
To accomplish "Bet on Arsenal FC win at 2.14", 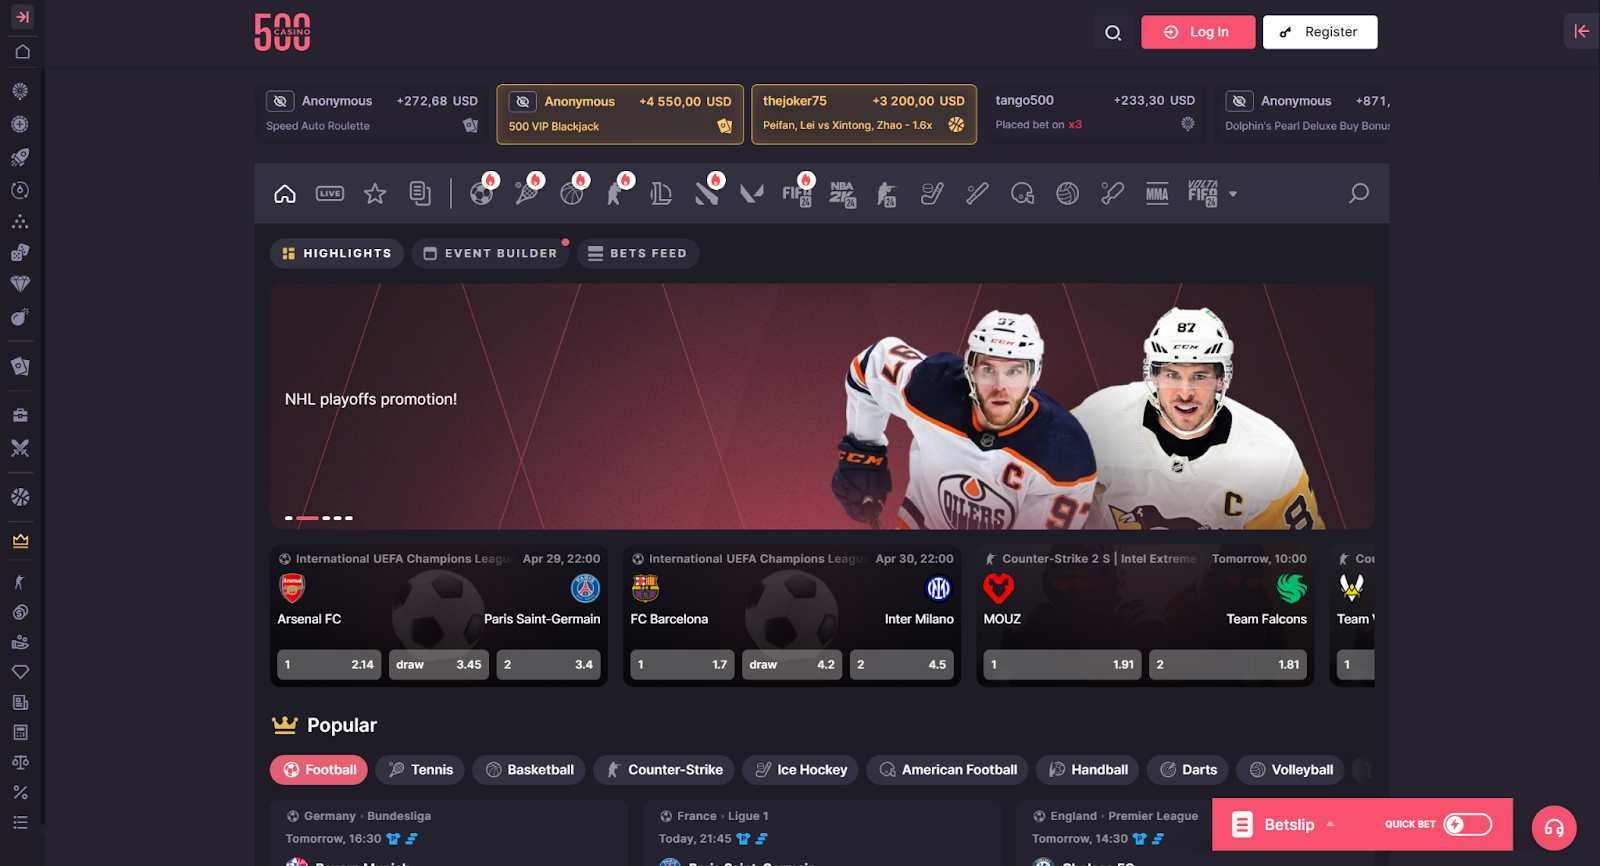I will pos(329,664).
